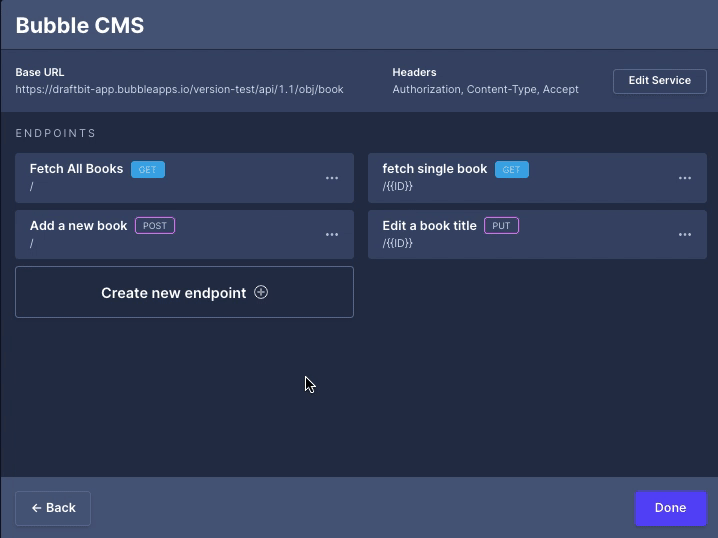Open the Fetch All Books options menu
This screenshot has width=718, height=538.
click(x=332, y=178)
